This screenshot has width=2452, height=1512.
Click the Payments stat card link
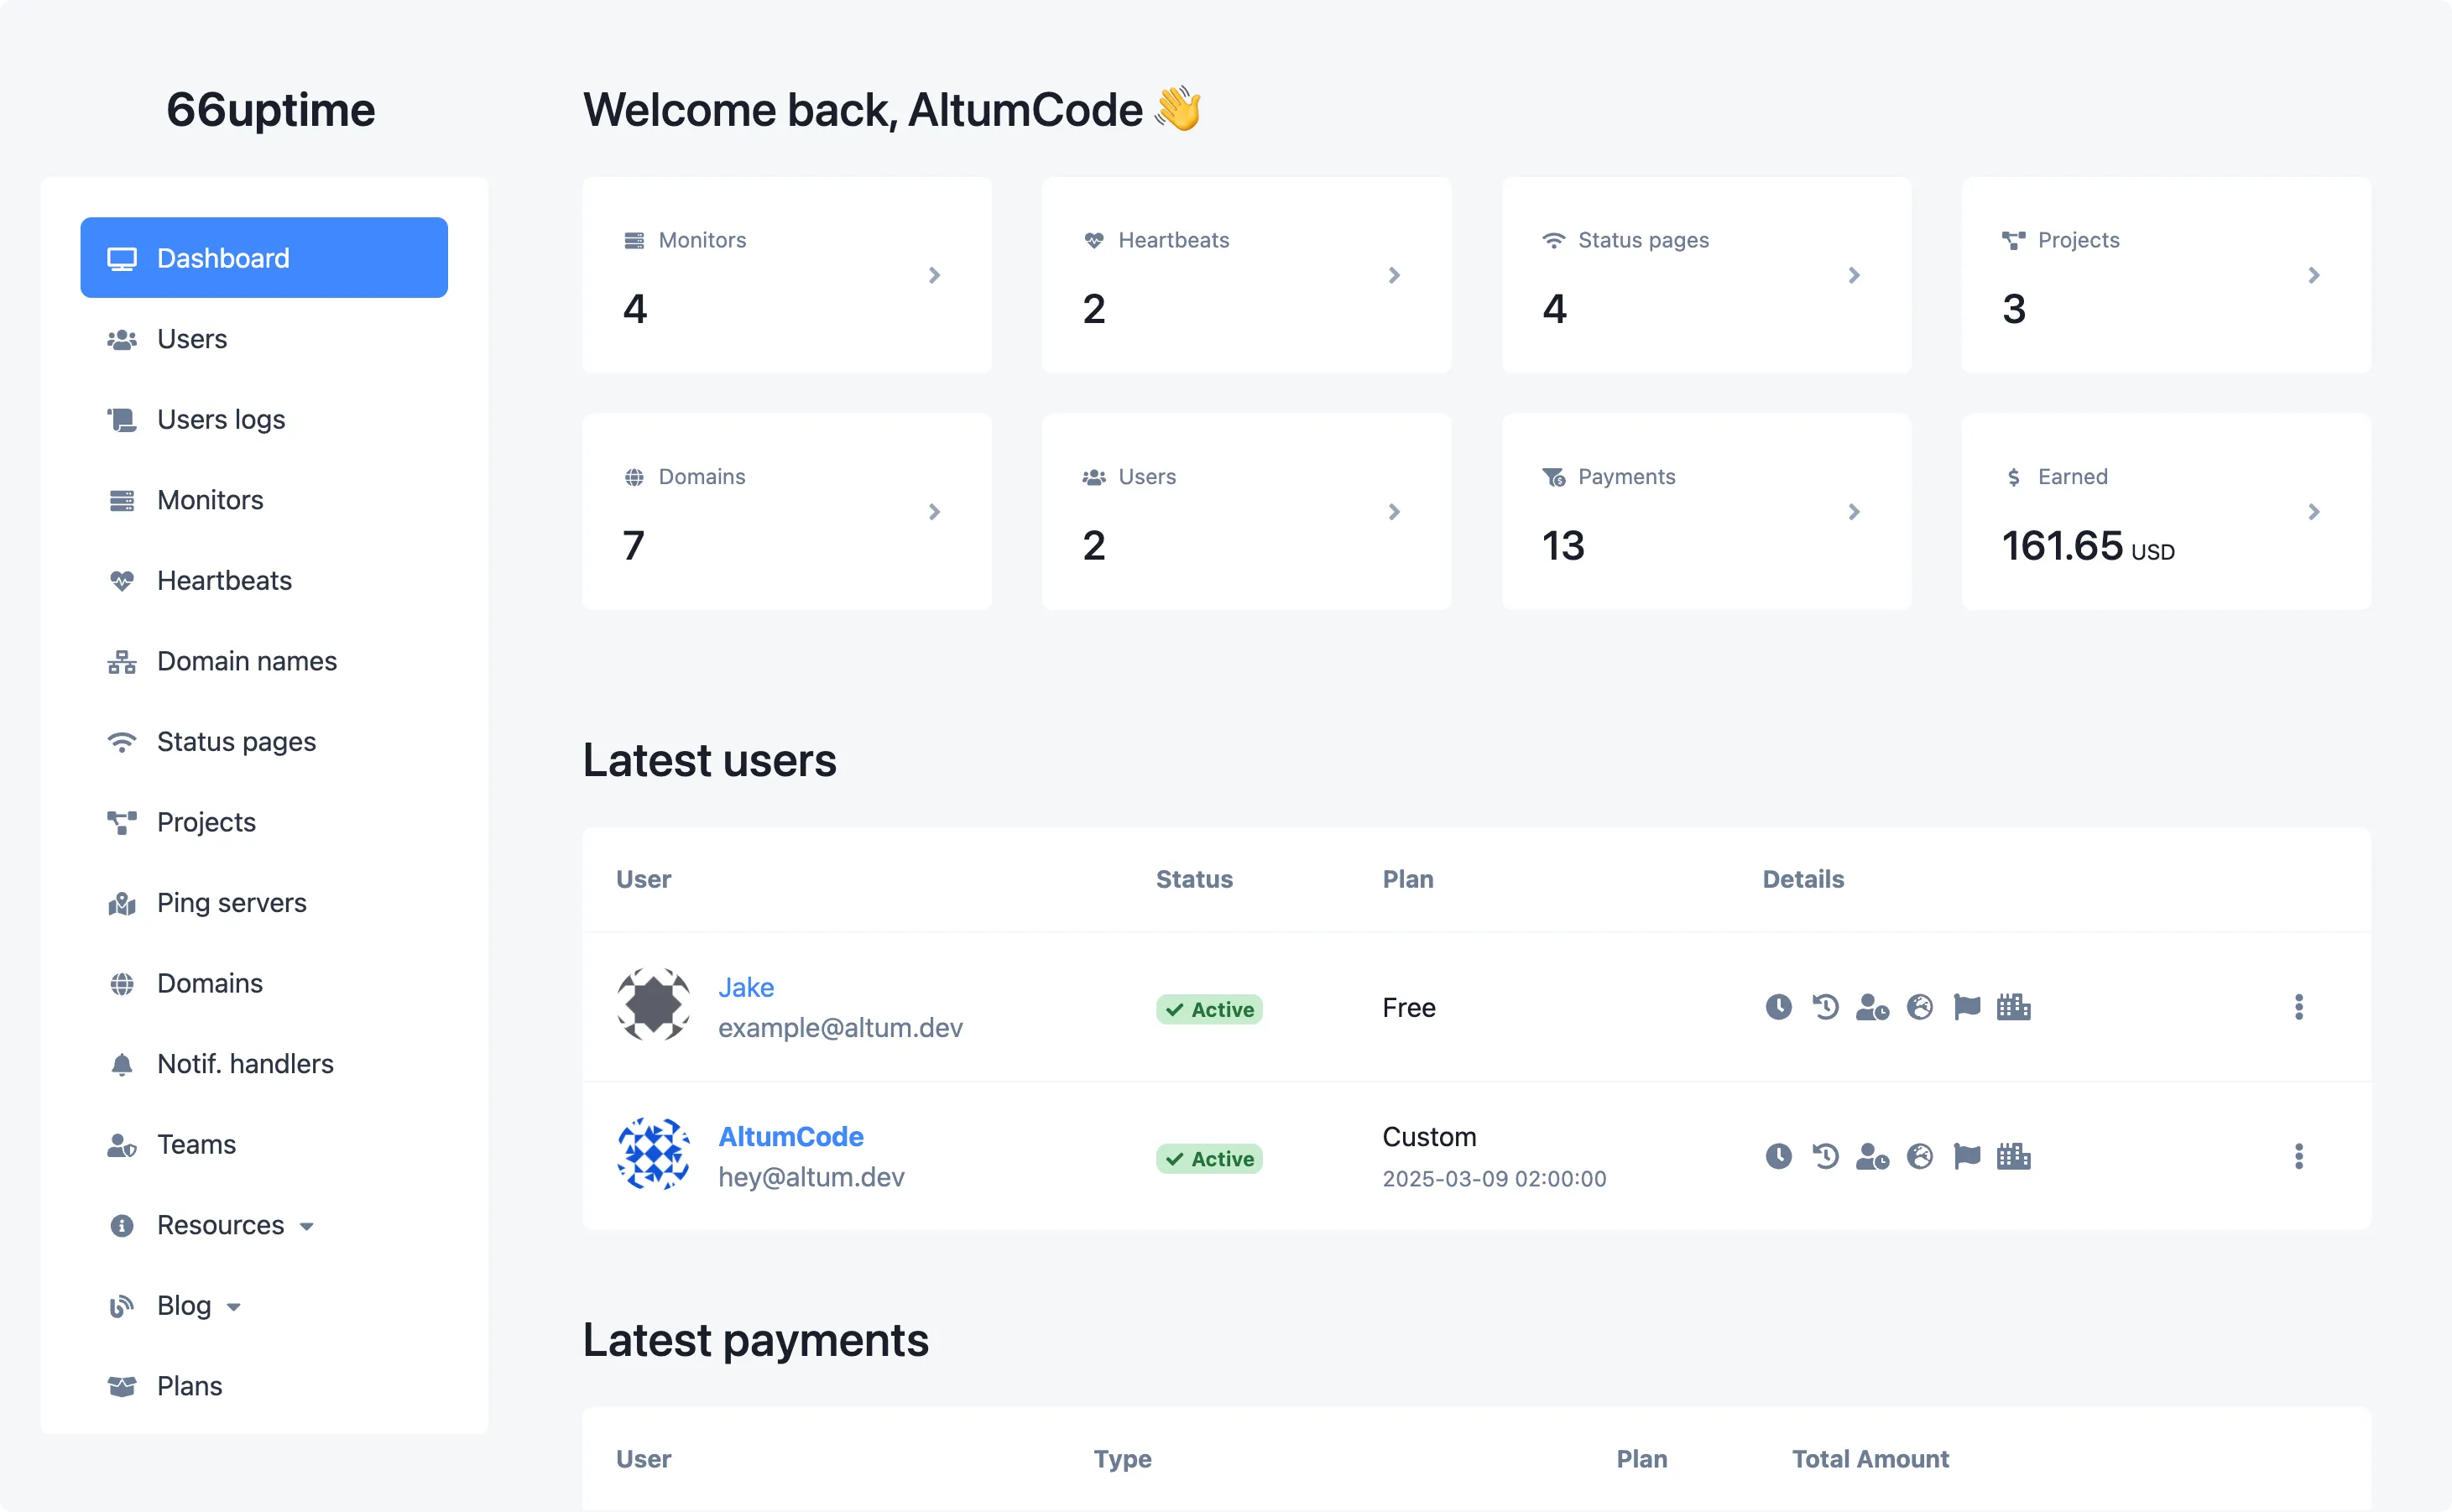click(1851, 510)
